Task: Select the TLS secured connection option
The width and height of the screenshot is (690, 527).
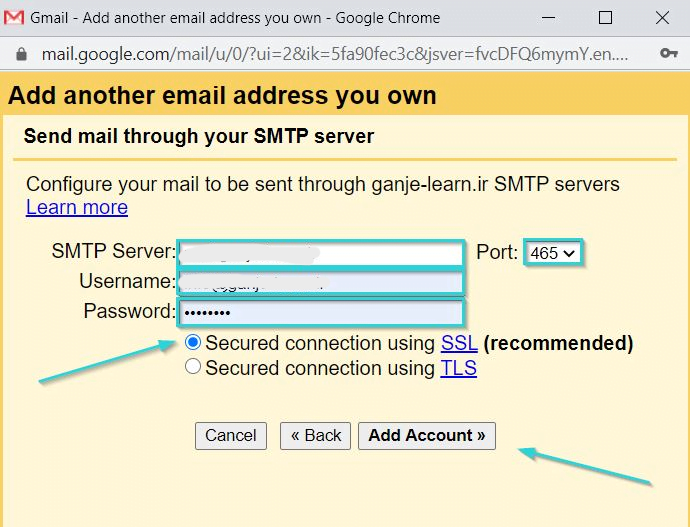Action: [x=193, y=368]
